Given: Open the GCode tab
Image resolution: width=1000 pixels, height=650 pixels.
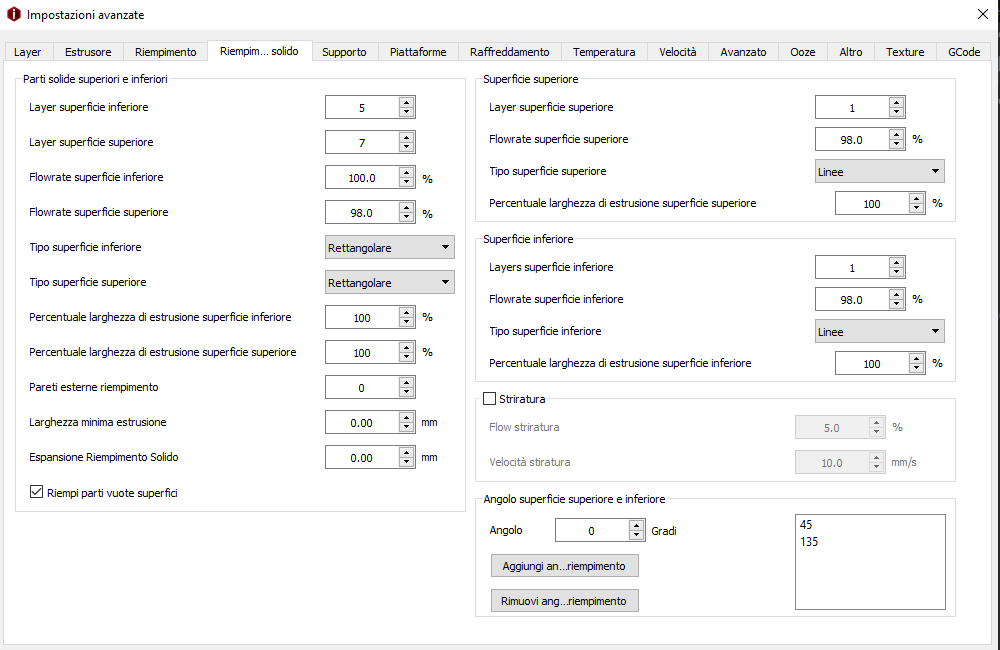Looking at the screenshot, I should click(964, 52).
